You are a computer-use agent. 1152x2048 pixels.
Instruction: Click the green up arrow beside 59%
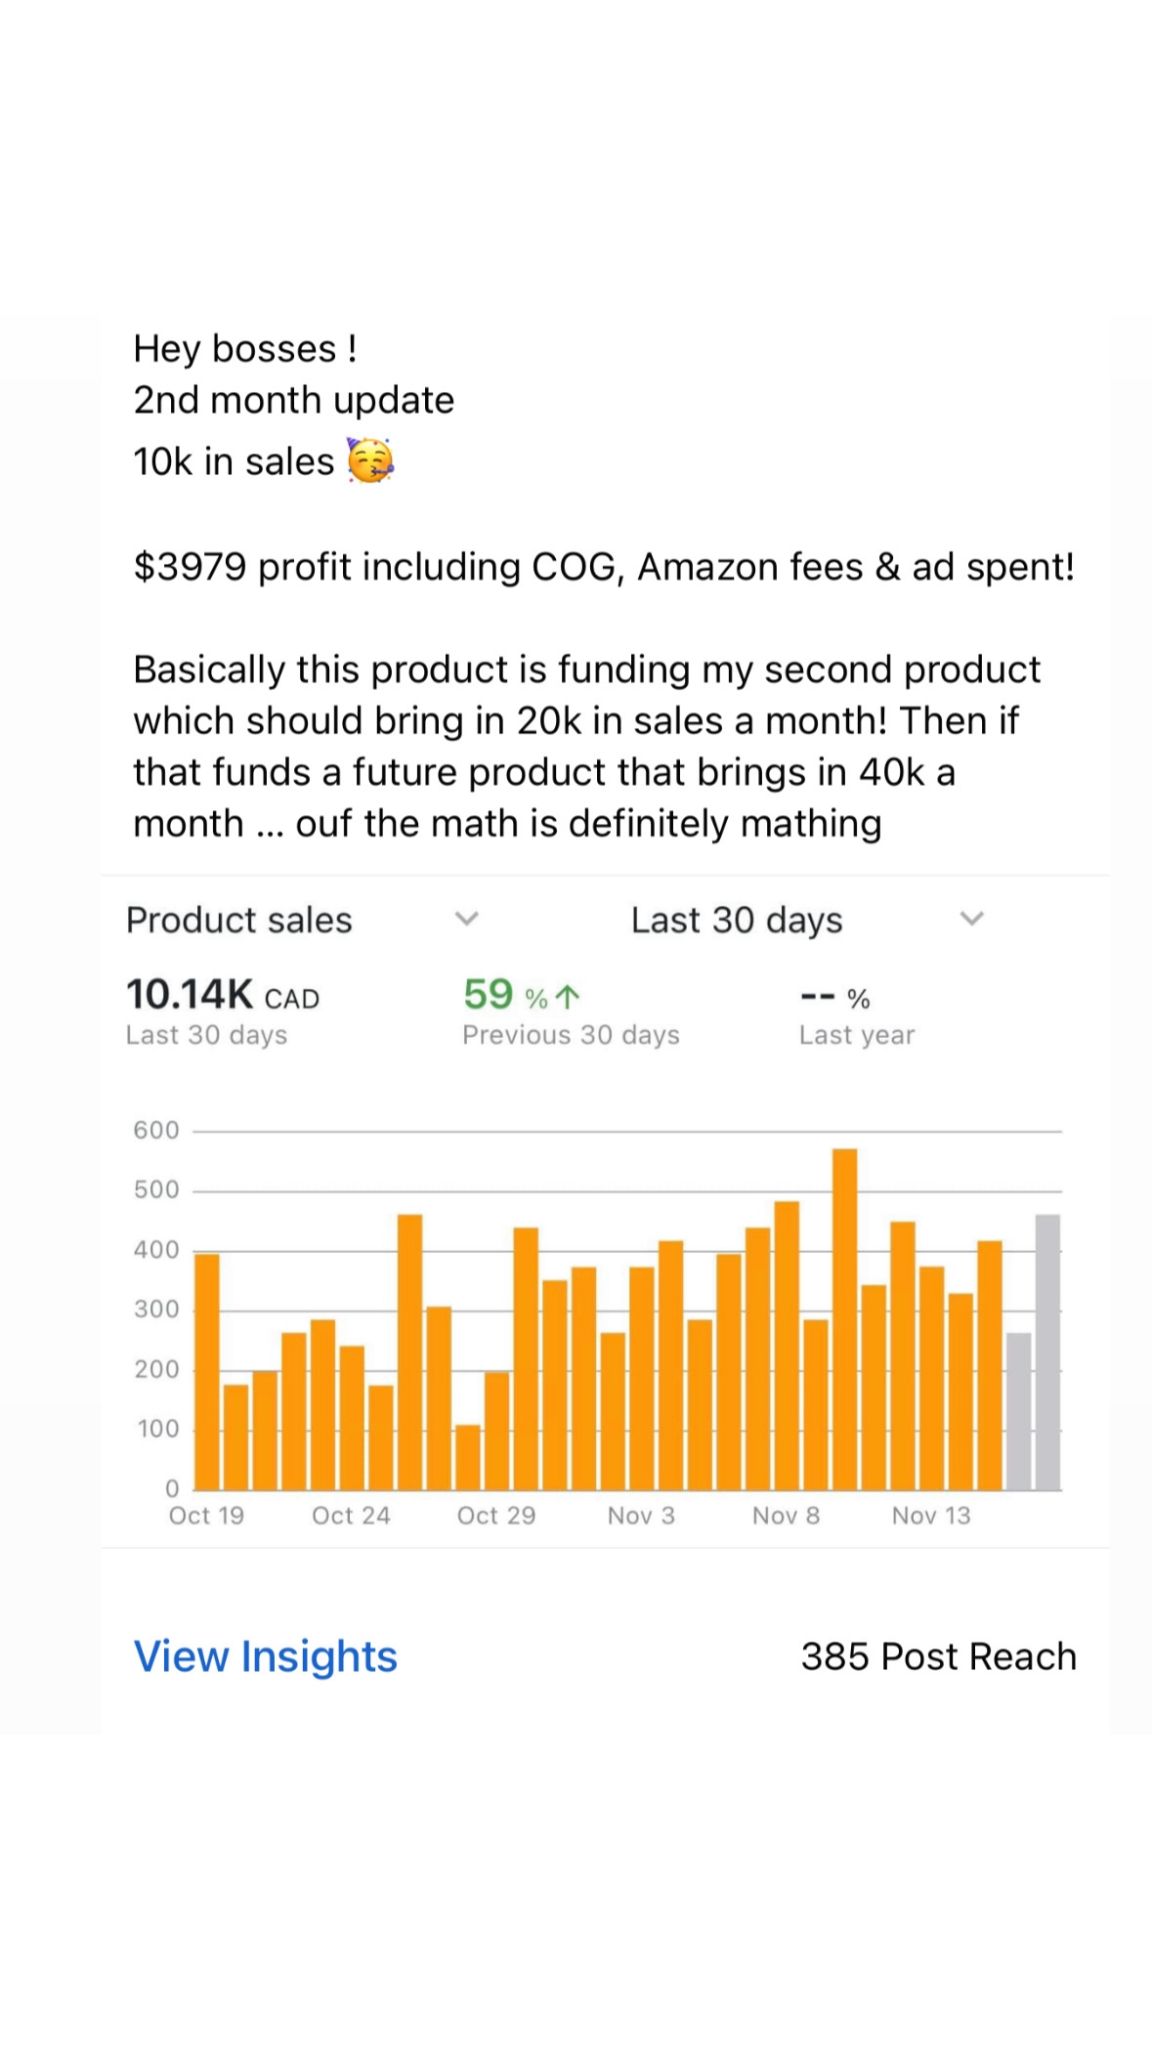(x=567, y=997)
